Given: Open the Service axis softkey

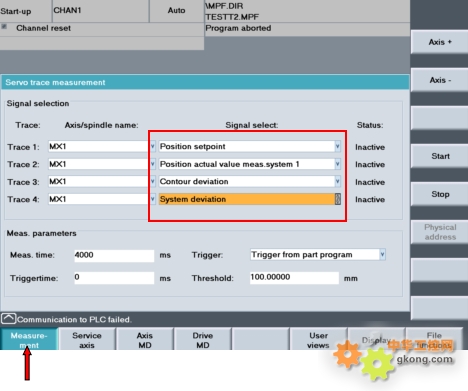Looking at the screenshot, I should coord(87,340).
